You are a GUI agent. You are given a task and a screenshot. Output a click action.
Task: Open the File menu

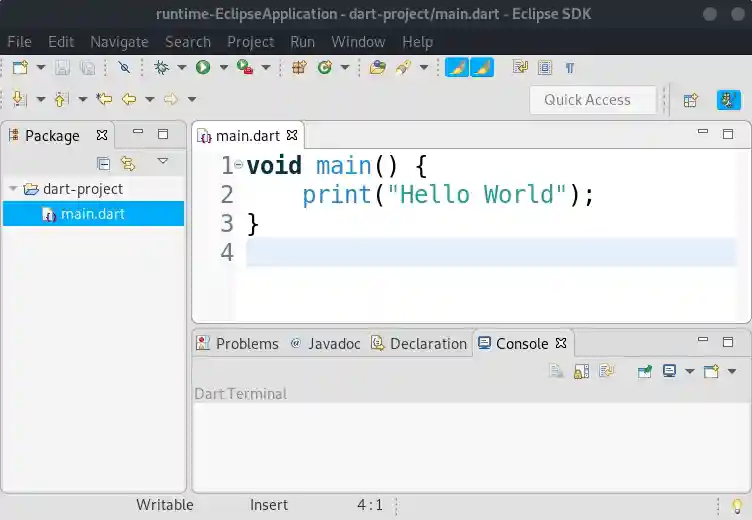(x=20, y=42)
